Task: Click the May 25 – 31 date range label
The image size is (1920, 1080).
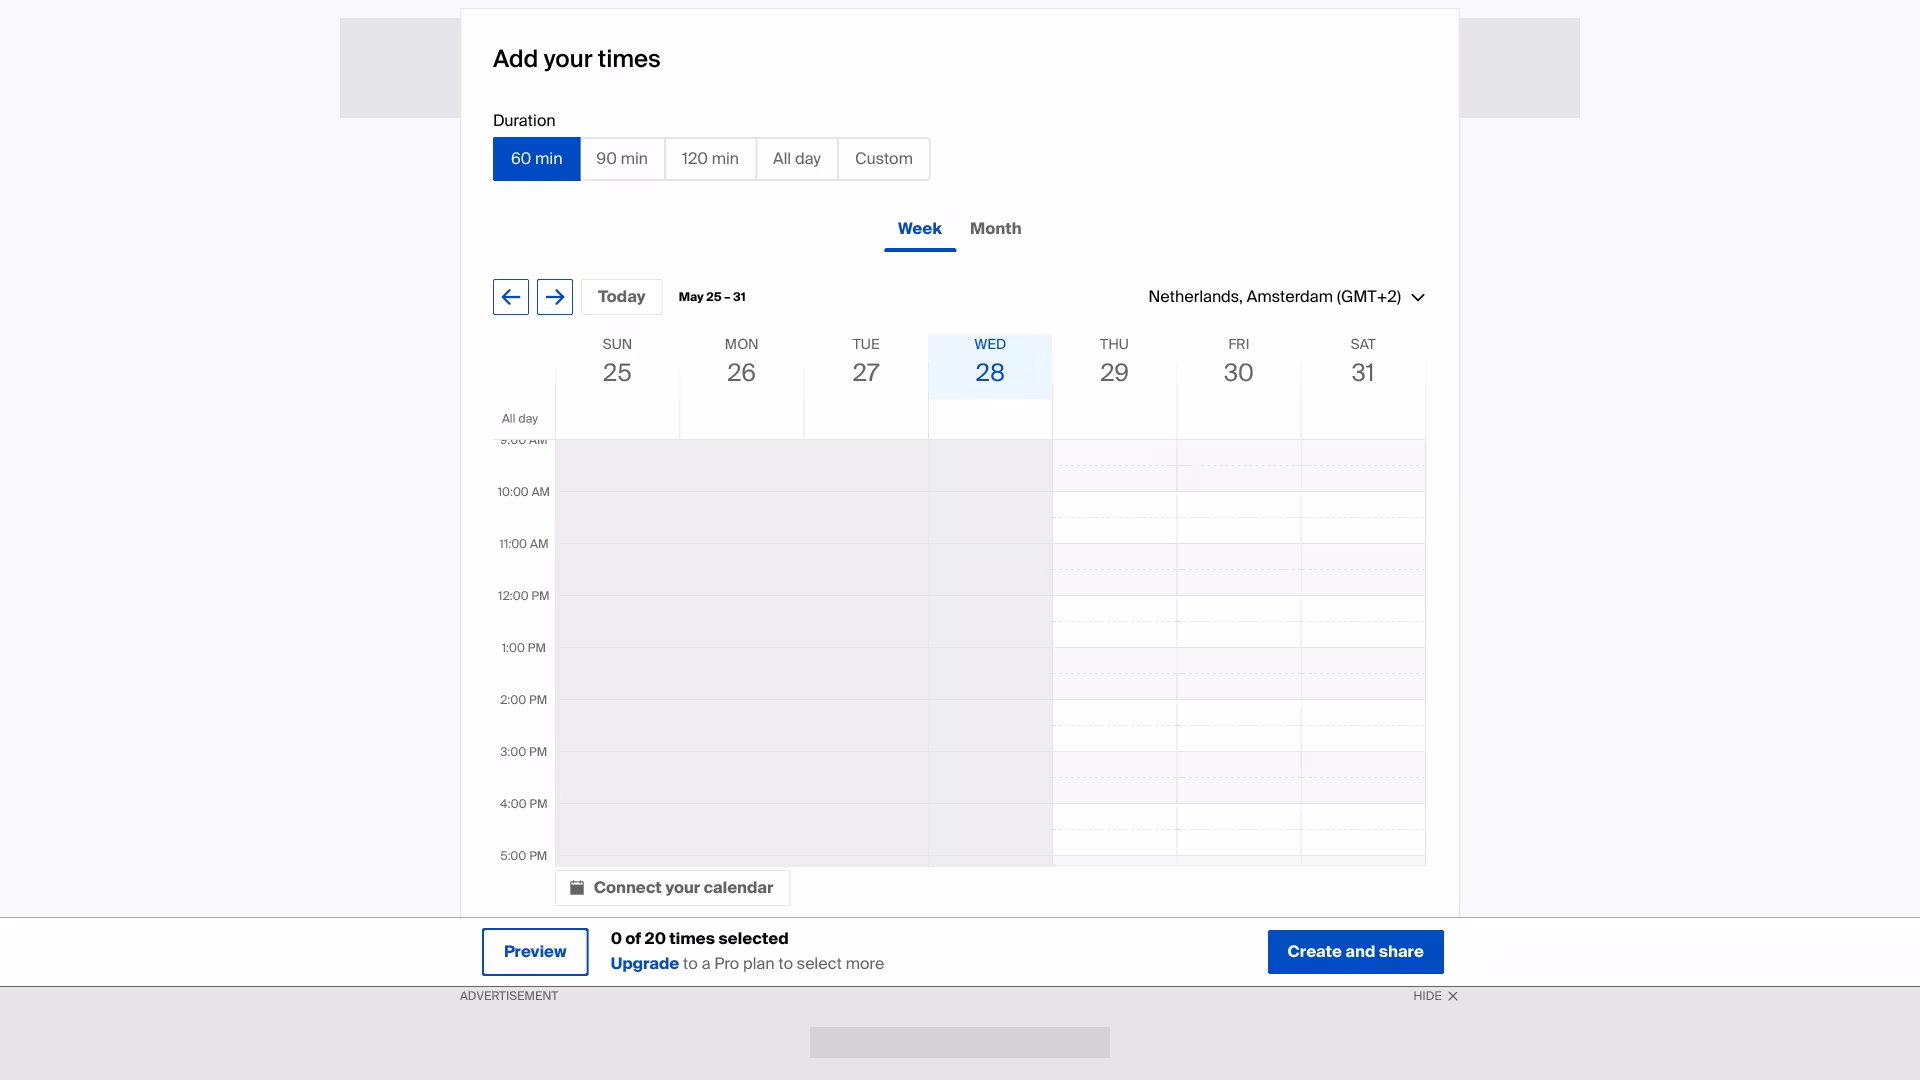Action: coord(712,297)
